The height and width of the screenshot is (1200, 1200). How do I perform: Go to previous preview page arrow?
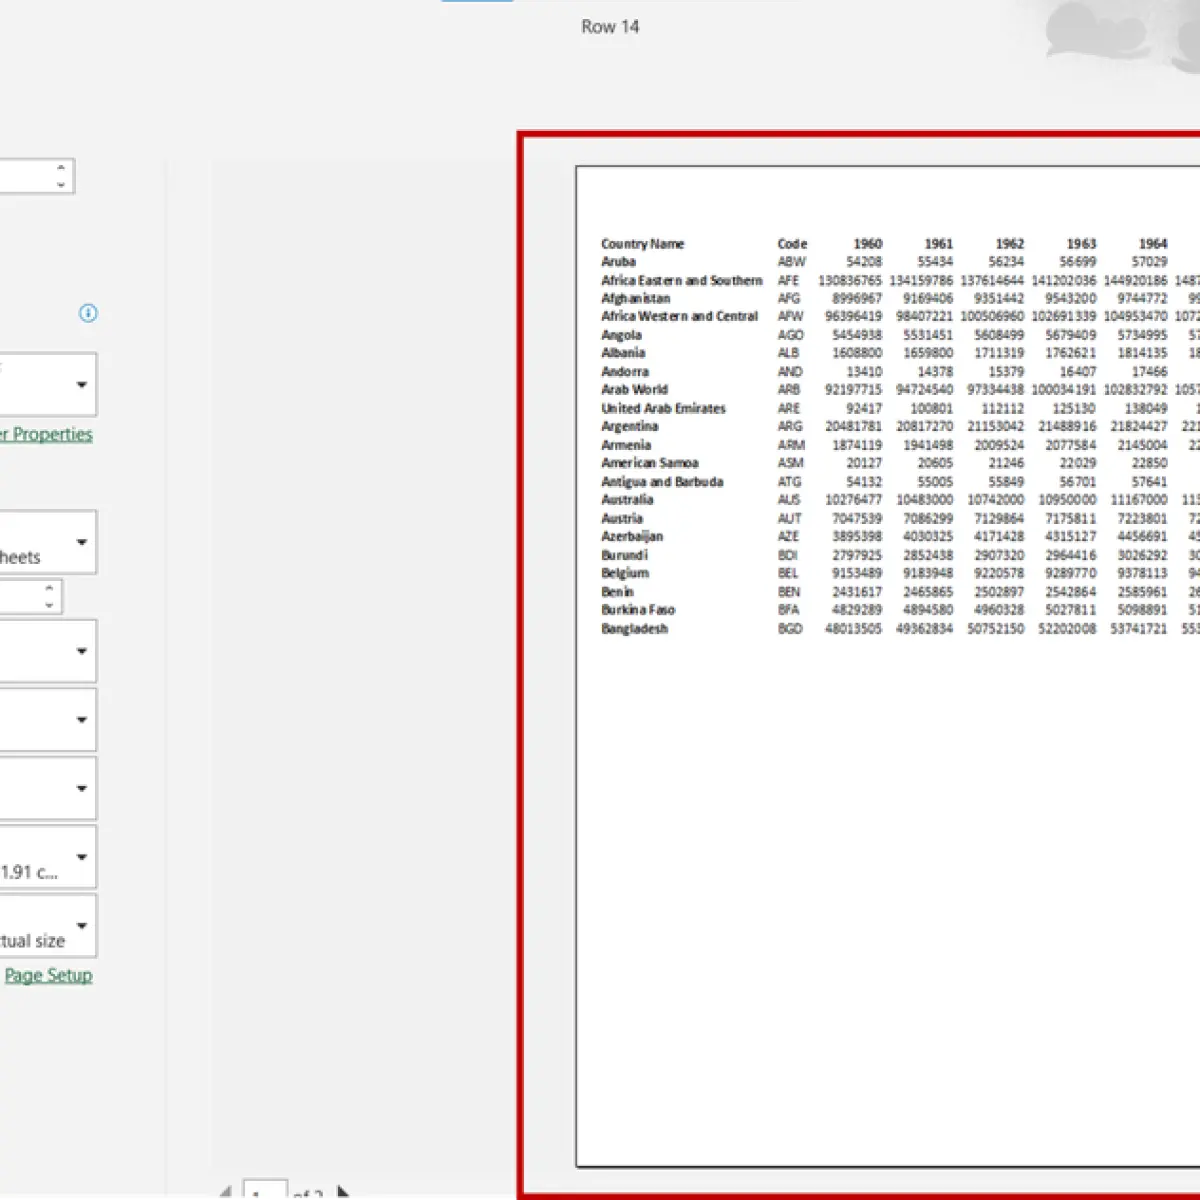(225, 1192)
